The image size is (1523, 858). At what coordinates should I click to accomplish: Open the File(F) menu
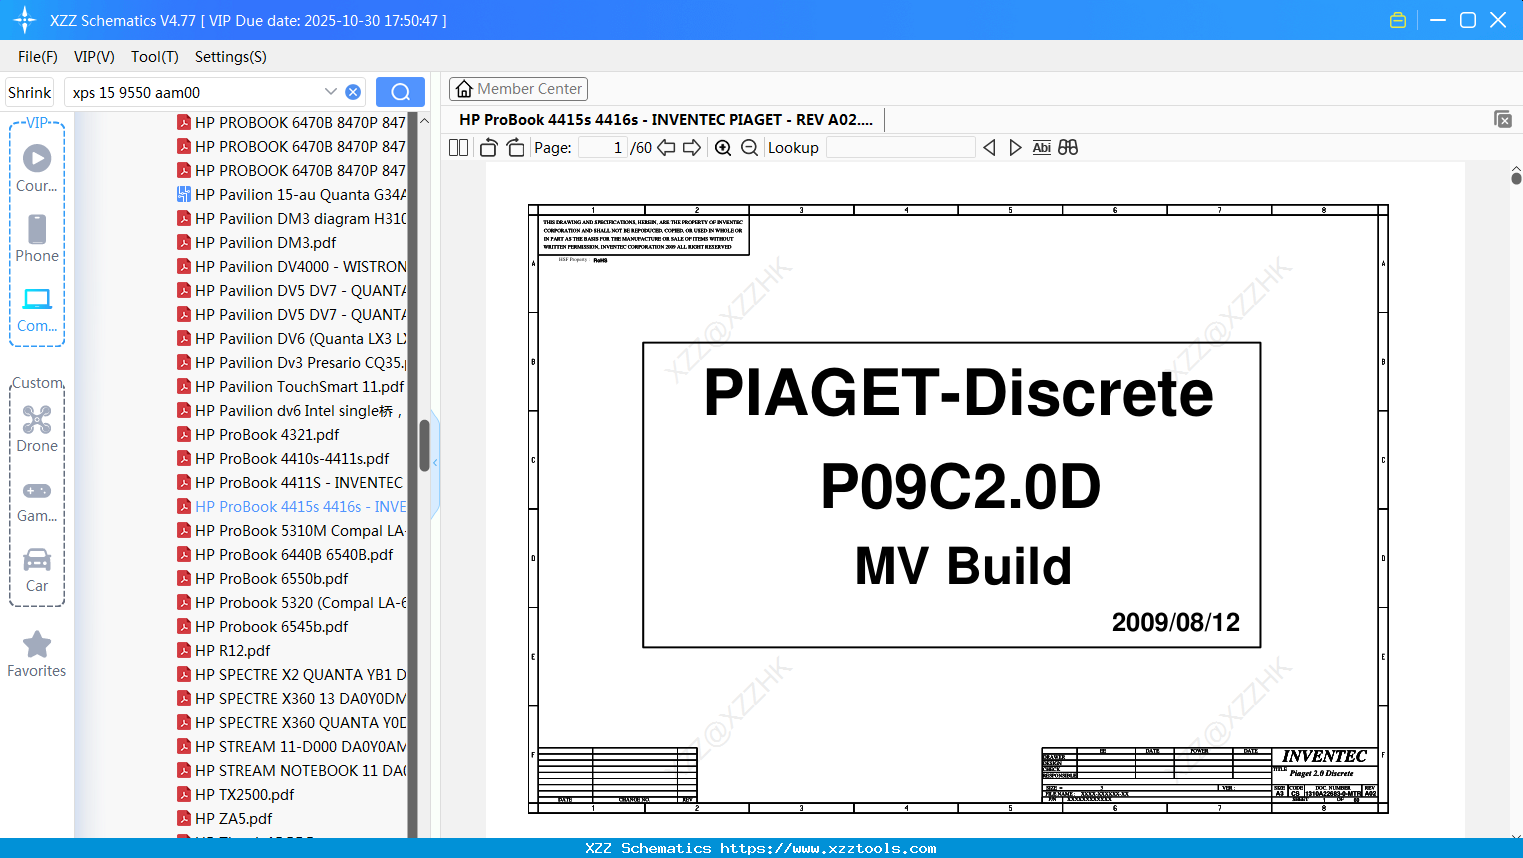coord(38,57)
